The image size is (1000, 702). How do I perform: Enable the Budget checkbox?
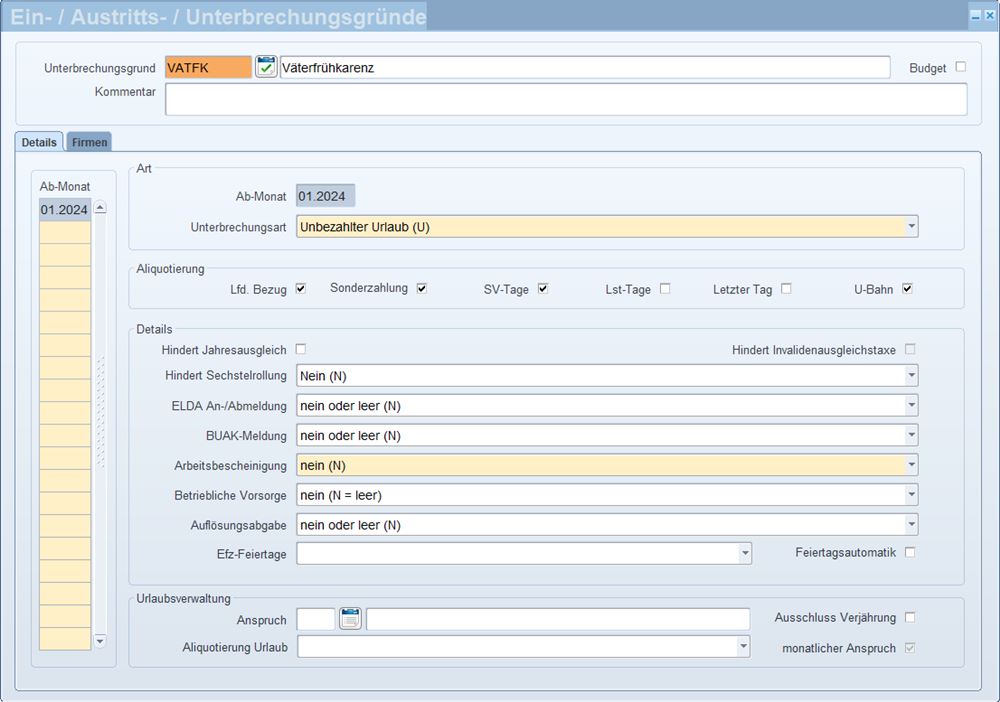tap(961, 67)
